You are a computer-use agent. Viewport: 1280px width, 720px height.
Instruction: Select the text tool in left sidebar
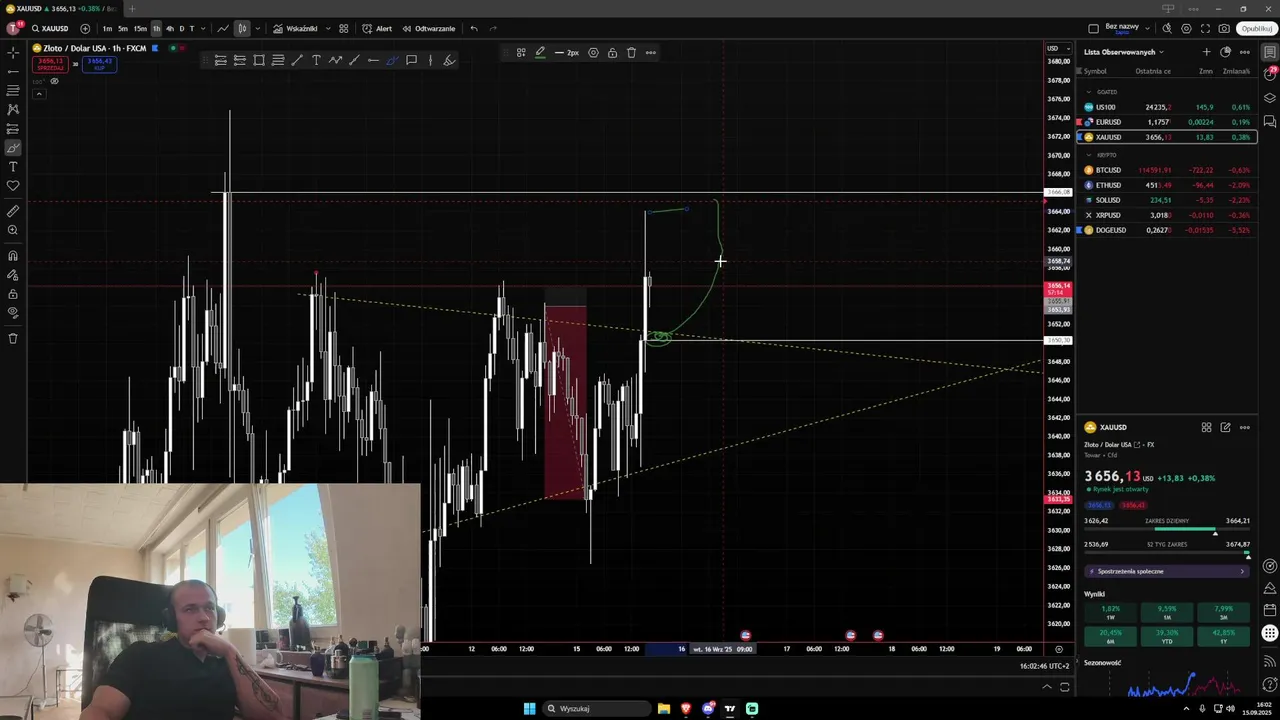[13, 167]
